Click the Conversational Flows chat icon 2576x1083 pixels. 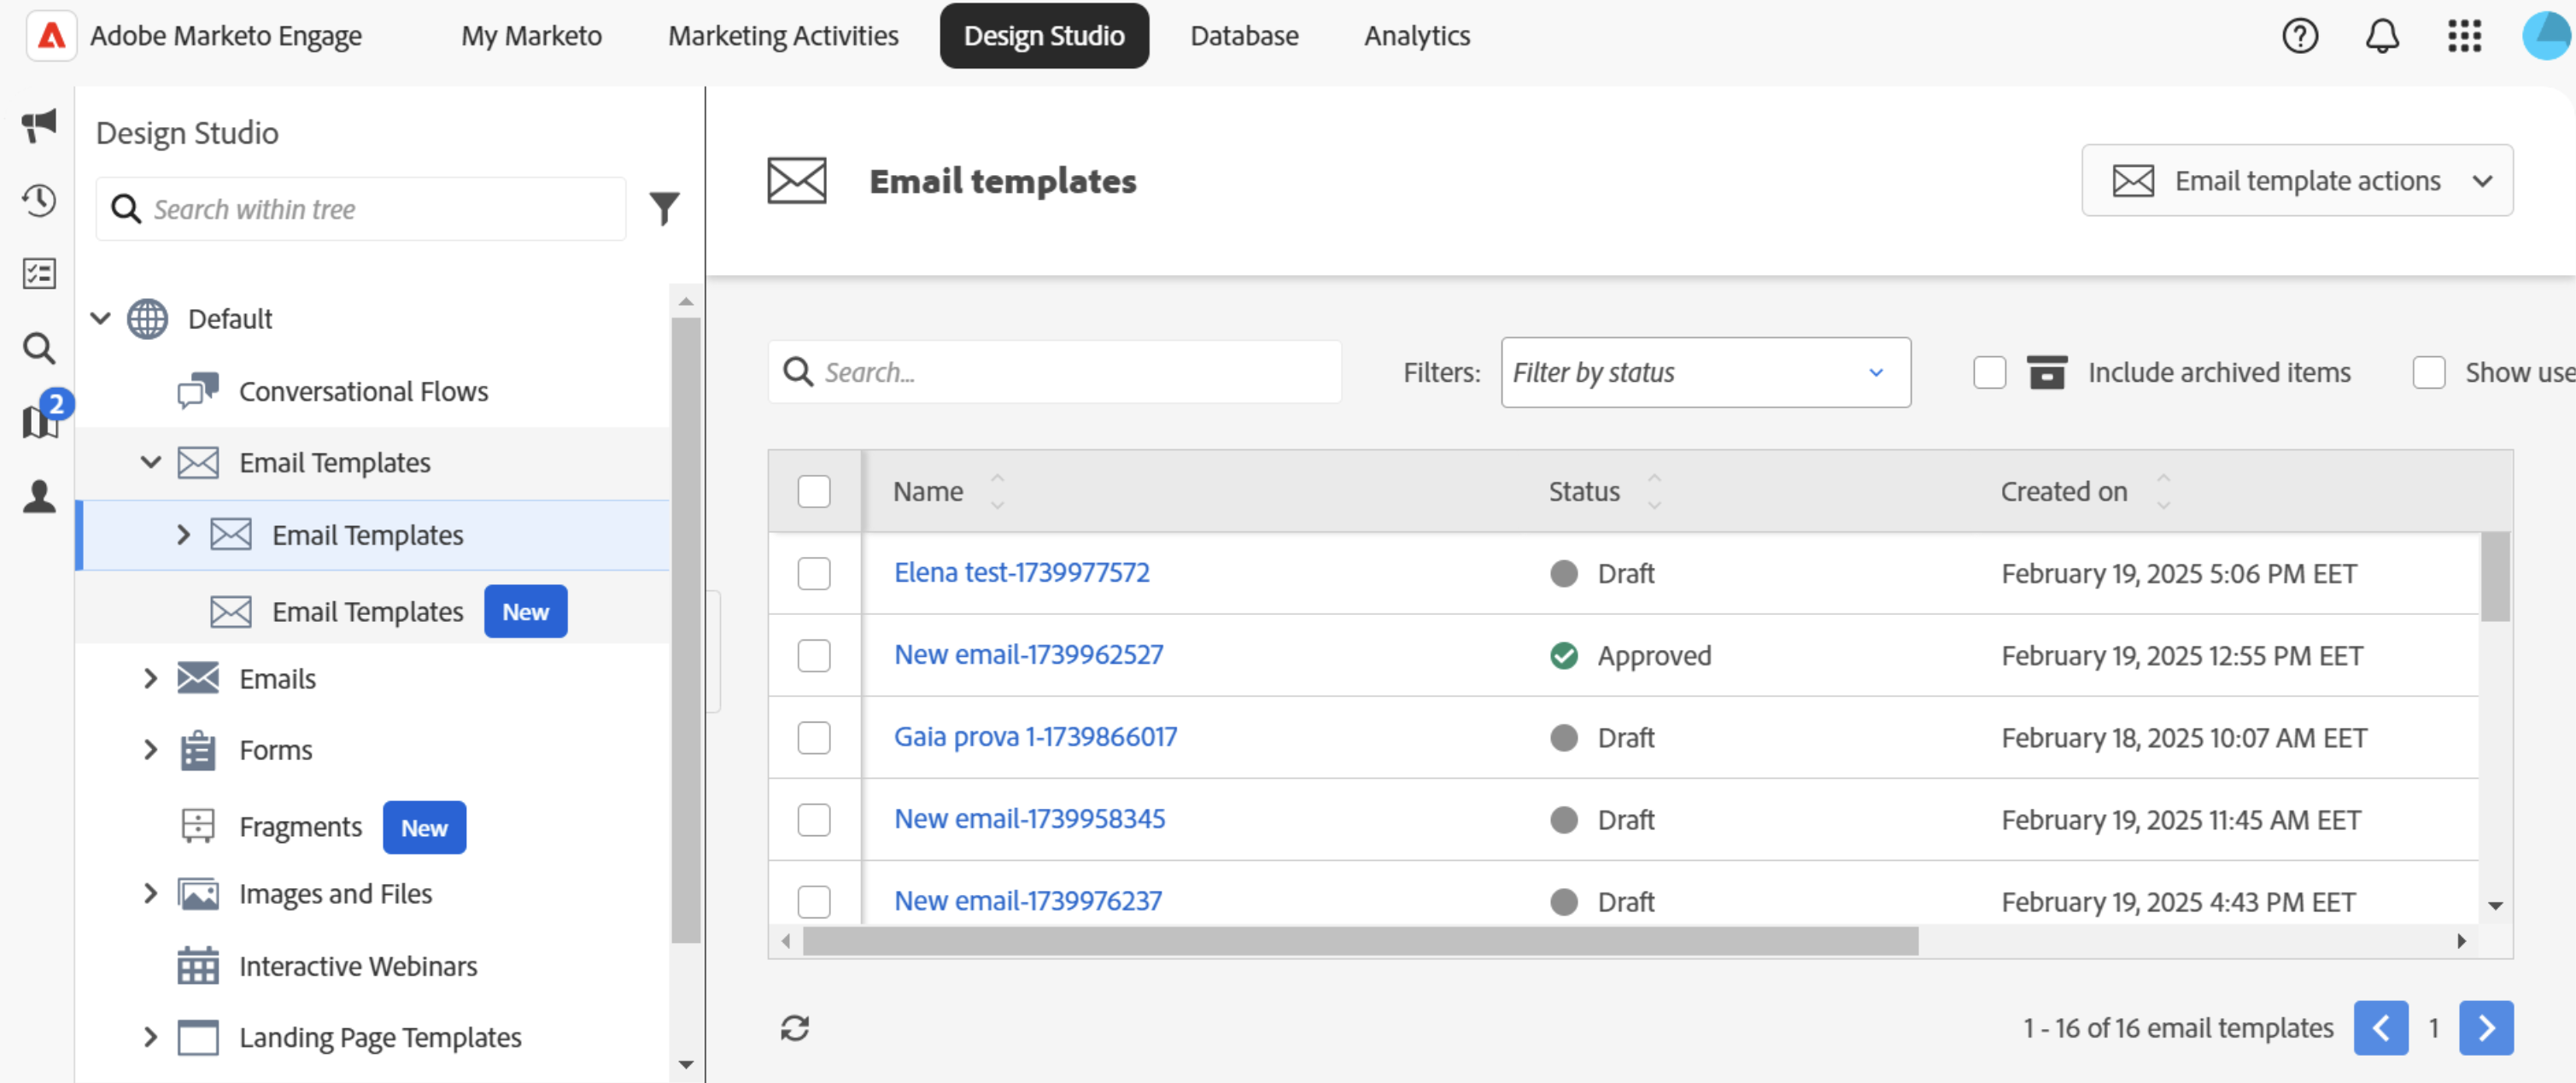coord(198,391)
